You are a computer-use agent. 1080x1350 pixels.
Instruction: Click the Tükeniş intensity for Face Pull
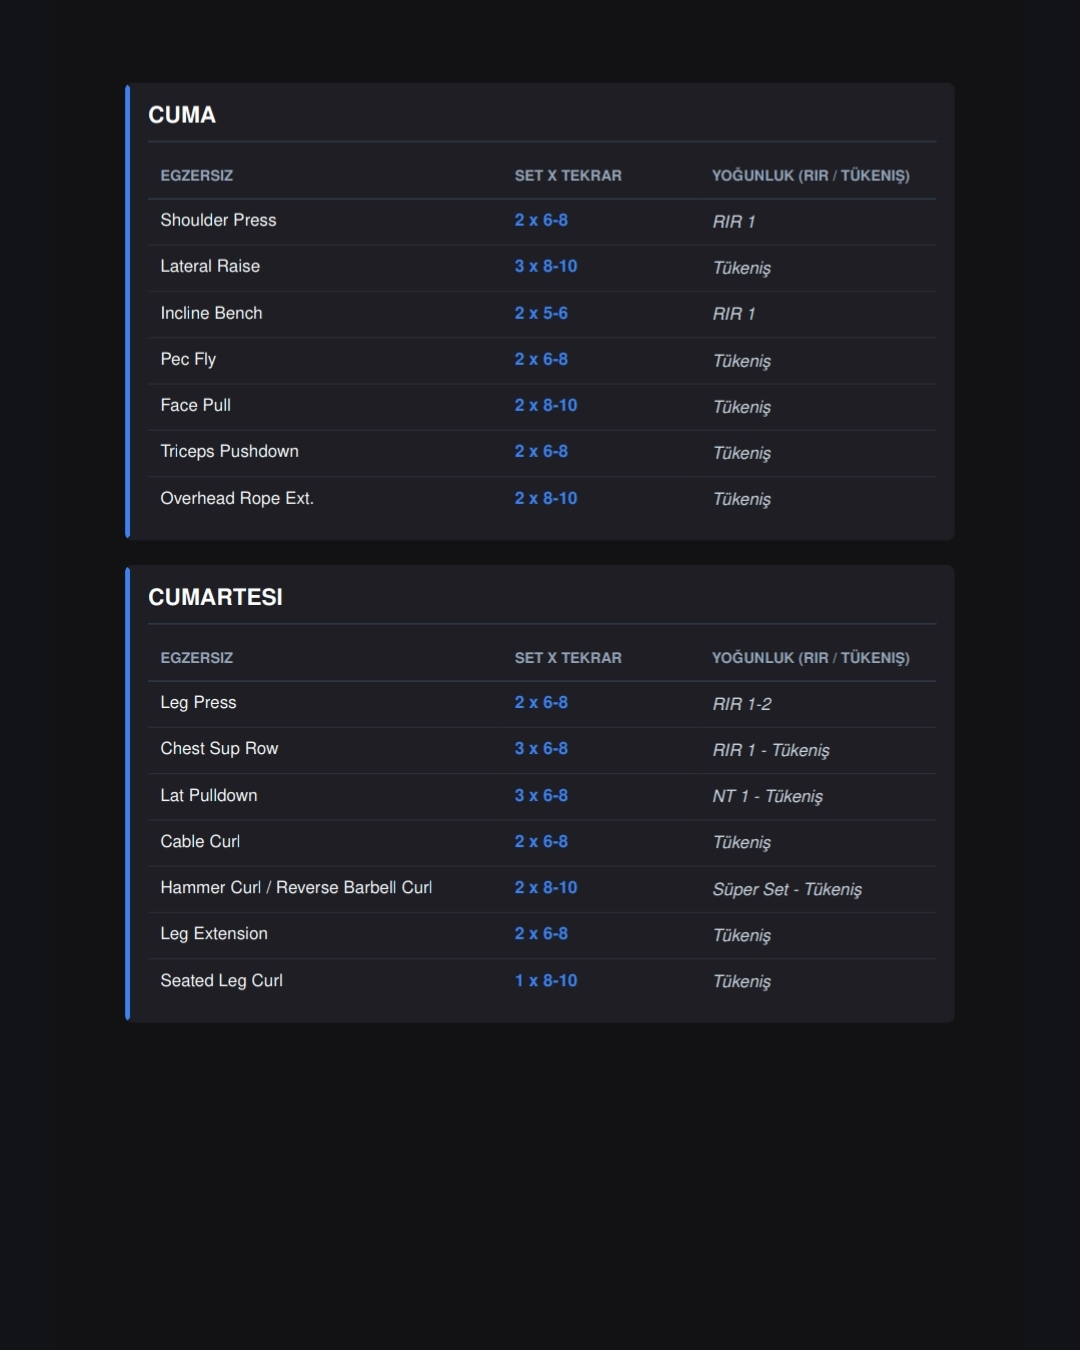742,407
